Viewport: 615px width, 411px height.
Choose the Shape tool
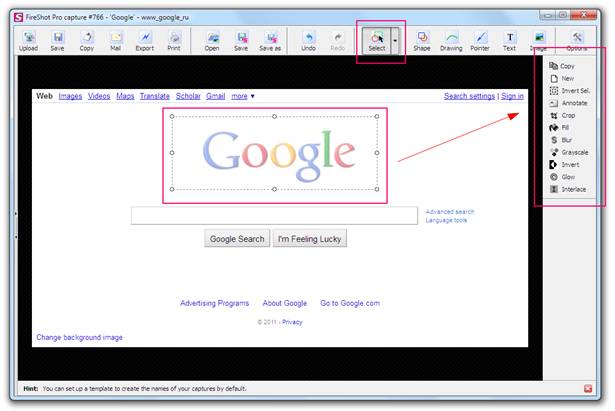click(422, 40)
